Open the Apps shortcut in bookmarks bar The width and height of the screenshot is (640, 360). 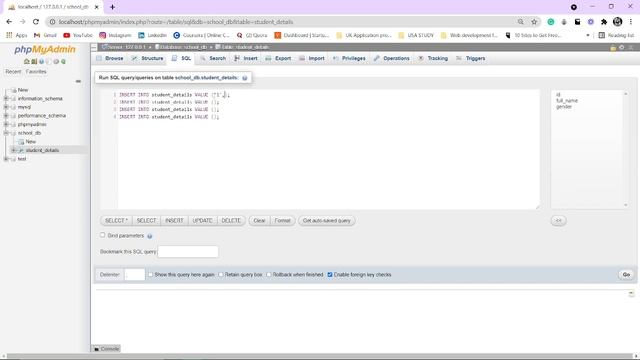[16, 36]
